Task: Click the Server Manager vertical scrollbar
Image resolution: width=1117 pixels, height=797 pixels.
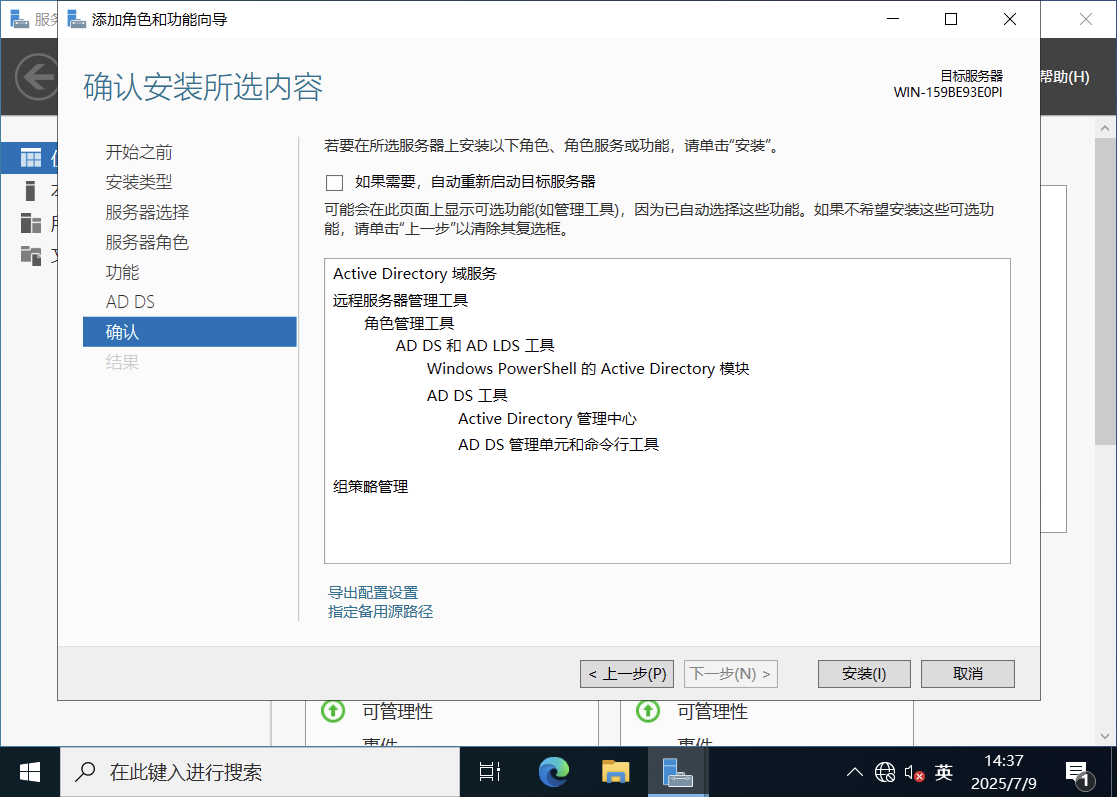Action: point(1105,292)
